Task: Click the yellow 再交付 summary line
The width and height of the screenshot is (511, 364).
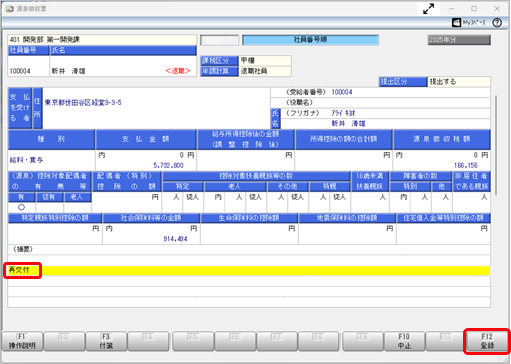Action: tap(249, 270)
